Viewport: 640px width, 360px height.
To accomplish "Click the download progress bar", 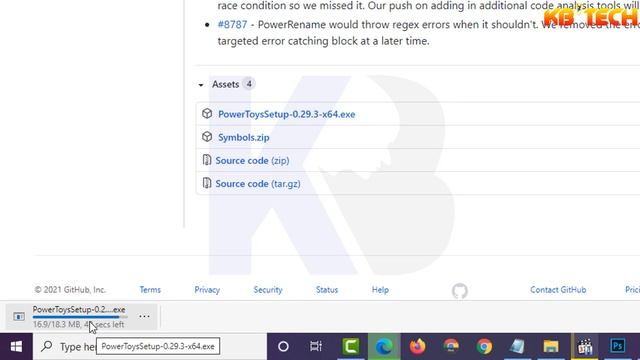I will [80, 317].
